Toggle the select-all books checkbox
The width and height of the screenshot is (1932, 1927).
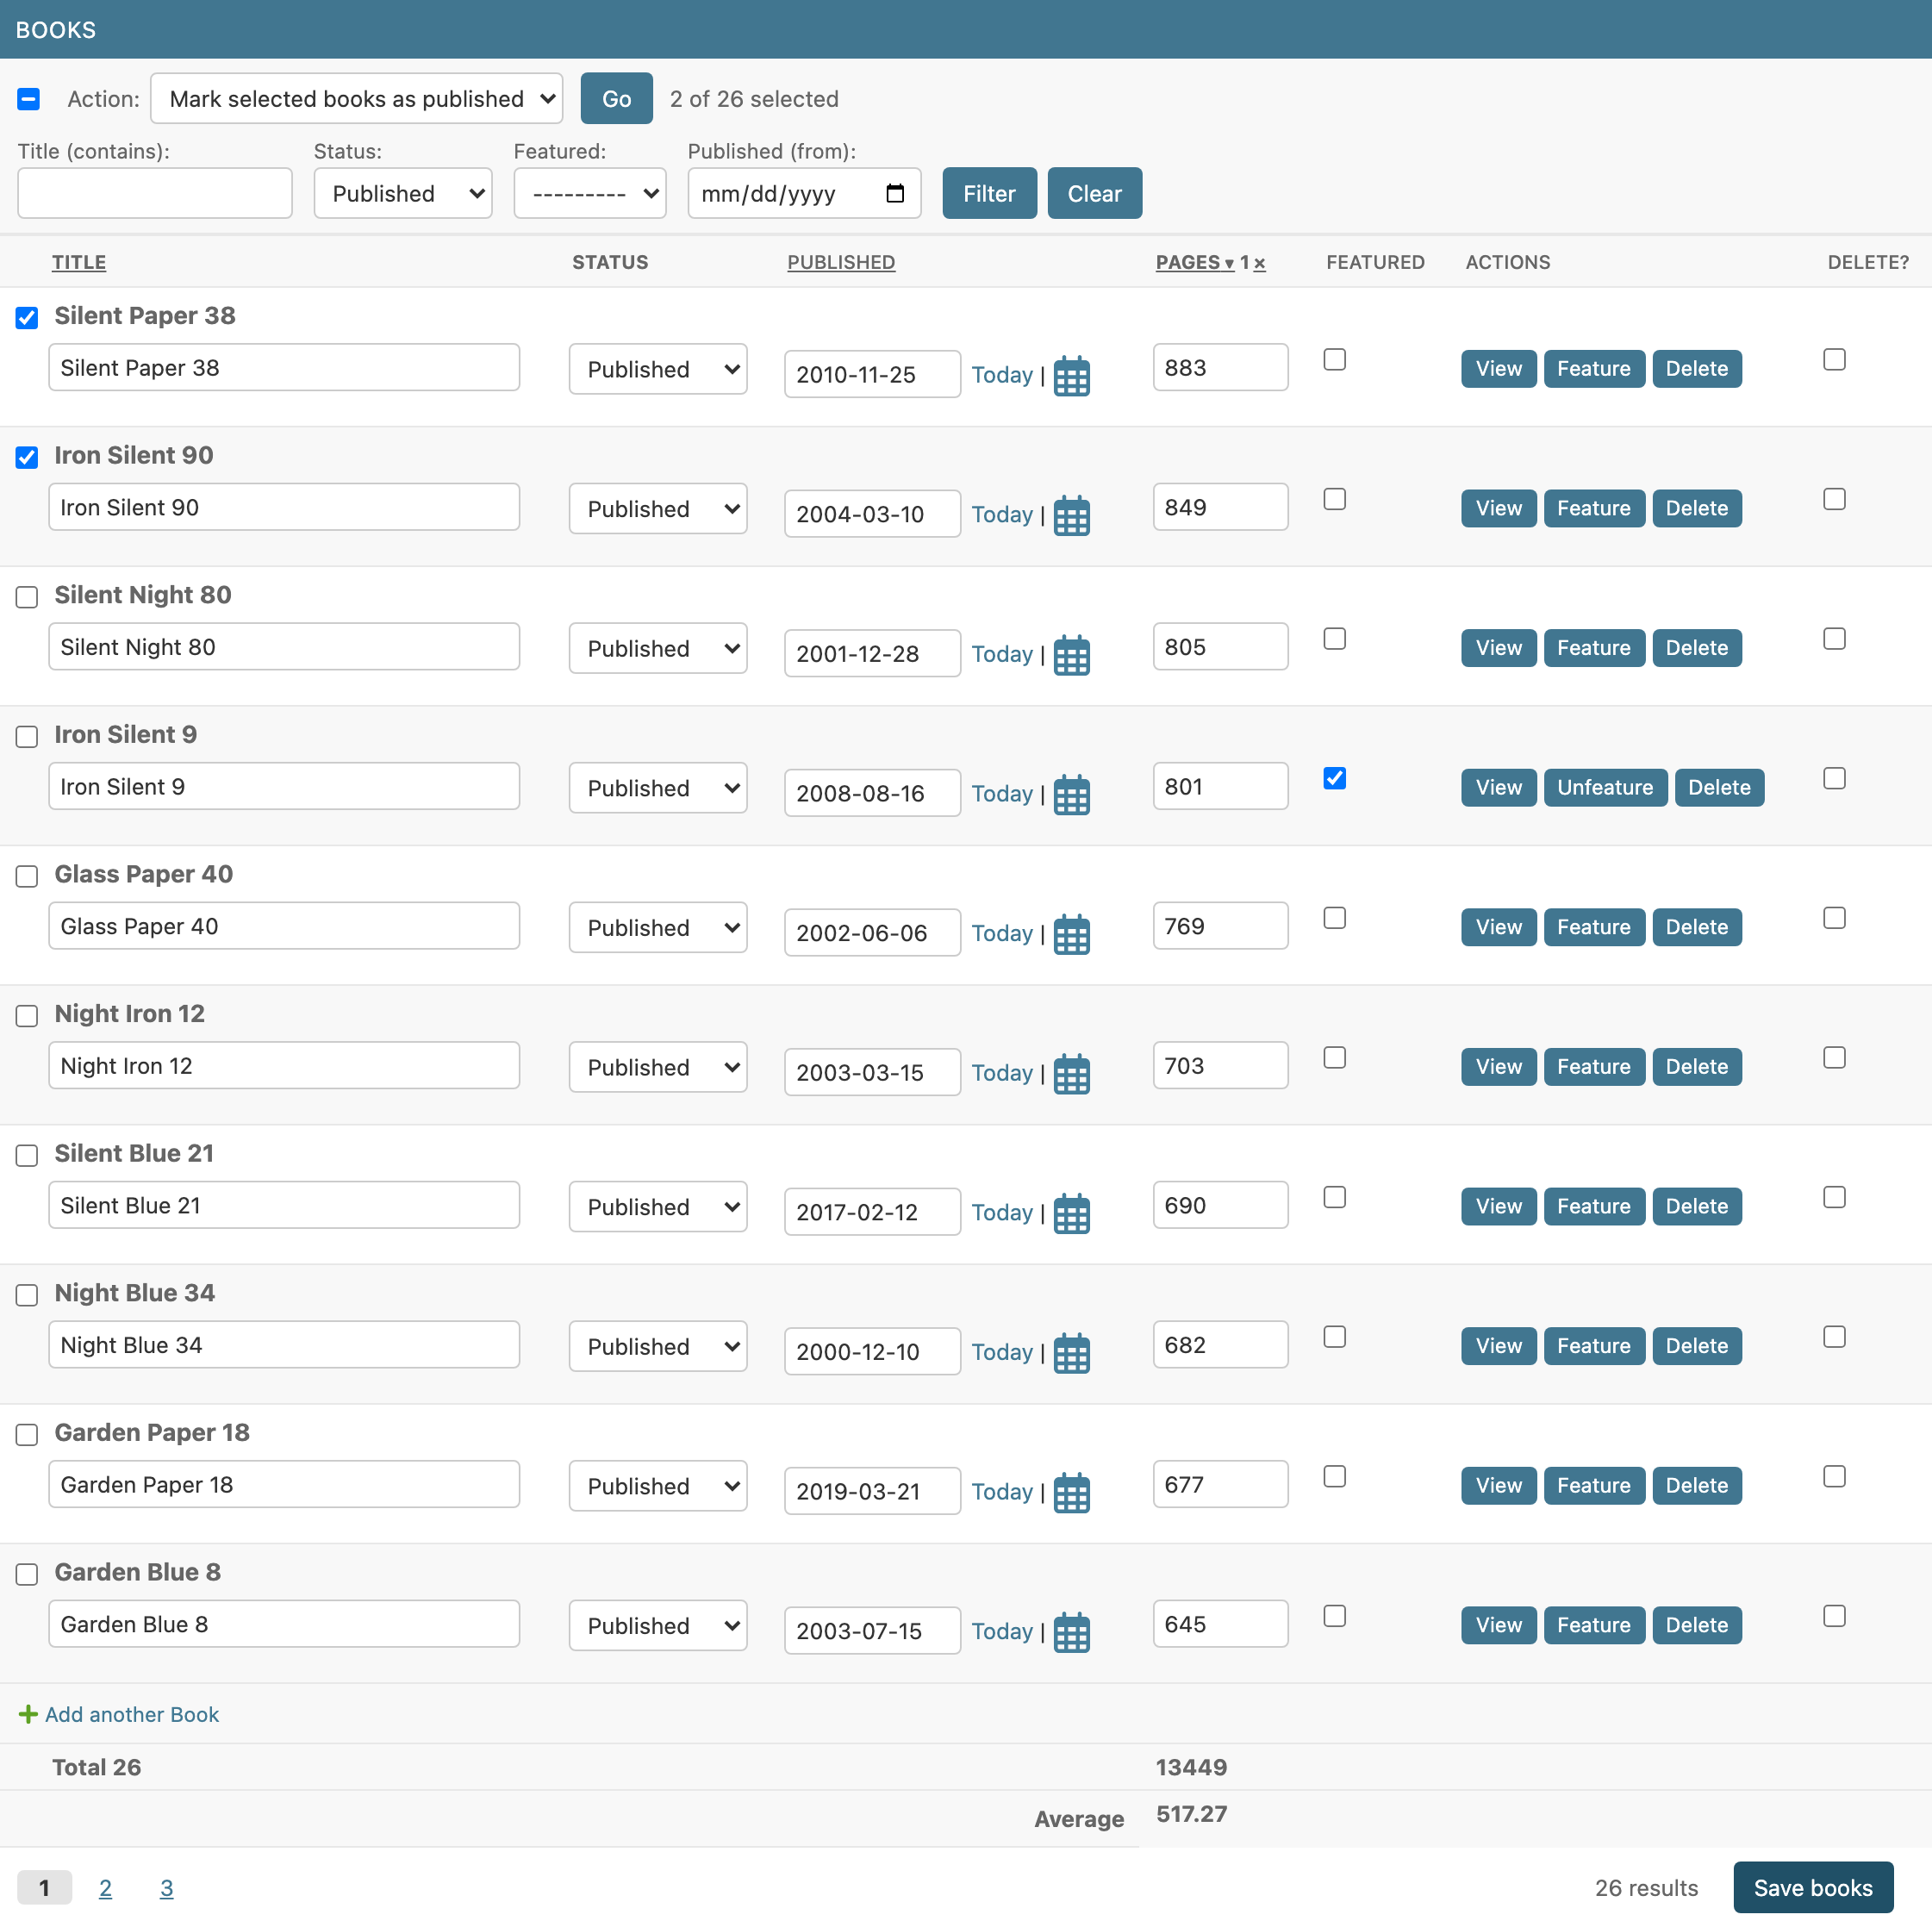pos(28,99)
